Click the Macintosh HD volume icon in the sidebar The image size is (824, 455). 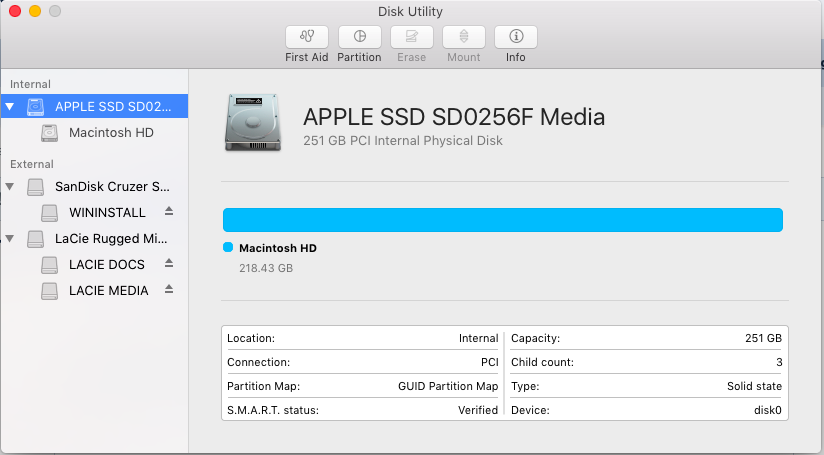(49, 133)
